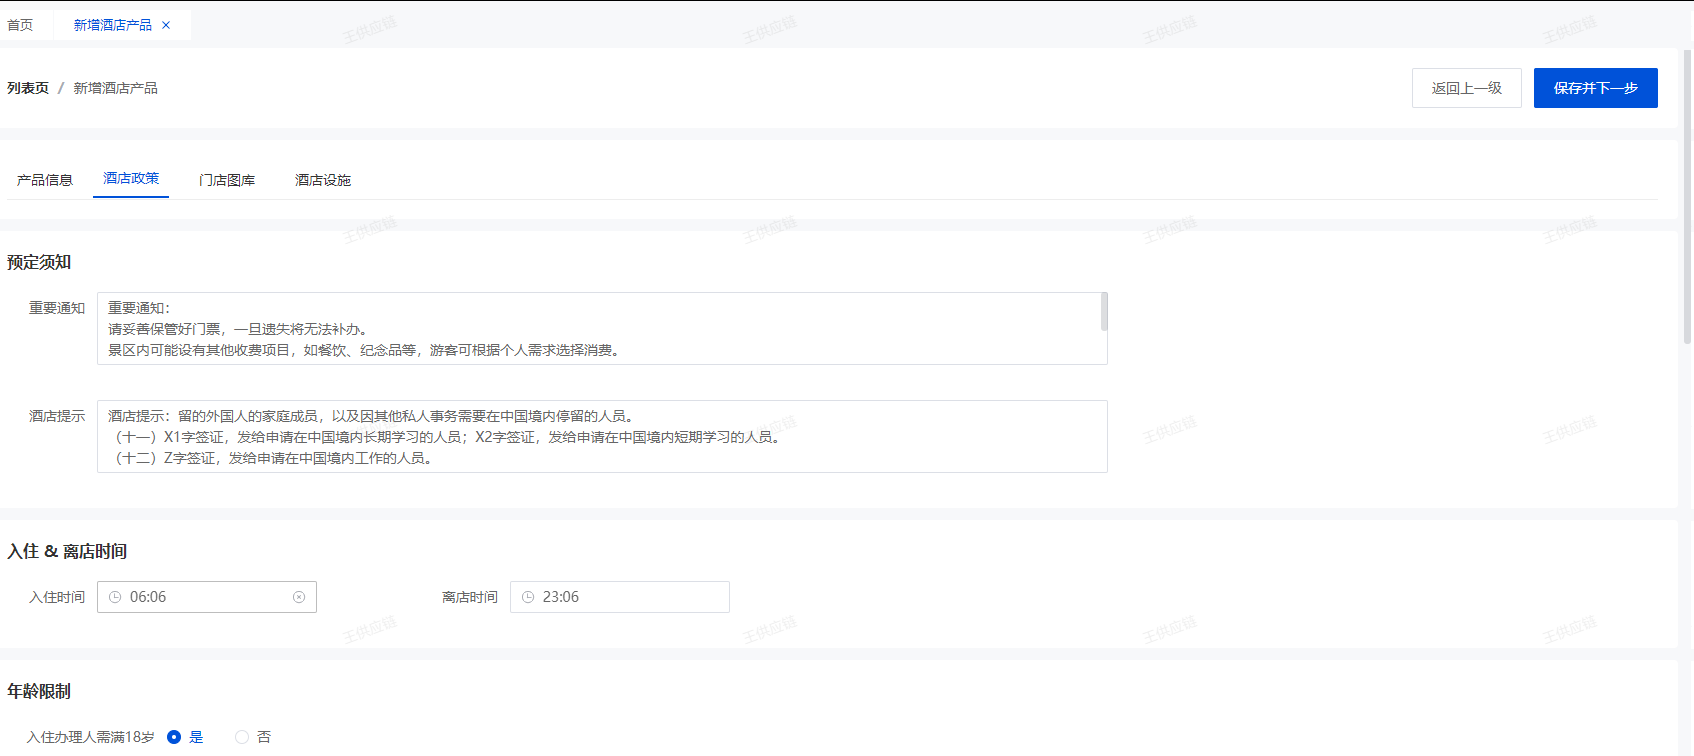The width and height of the screenshot is (1694, 756).
Task: Close the 新增酒店产品 tab
Action: (166, 25)
